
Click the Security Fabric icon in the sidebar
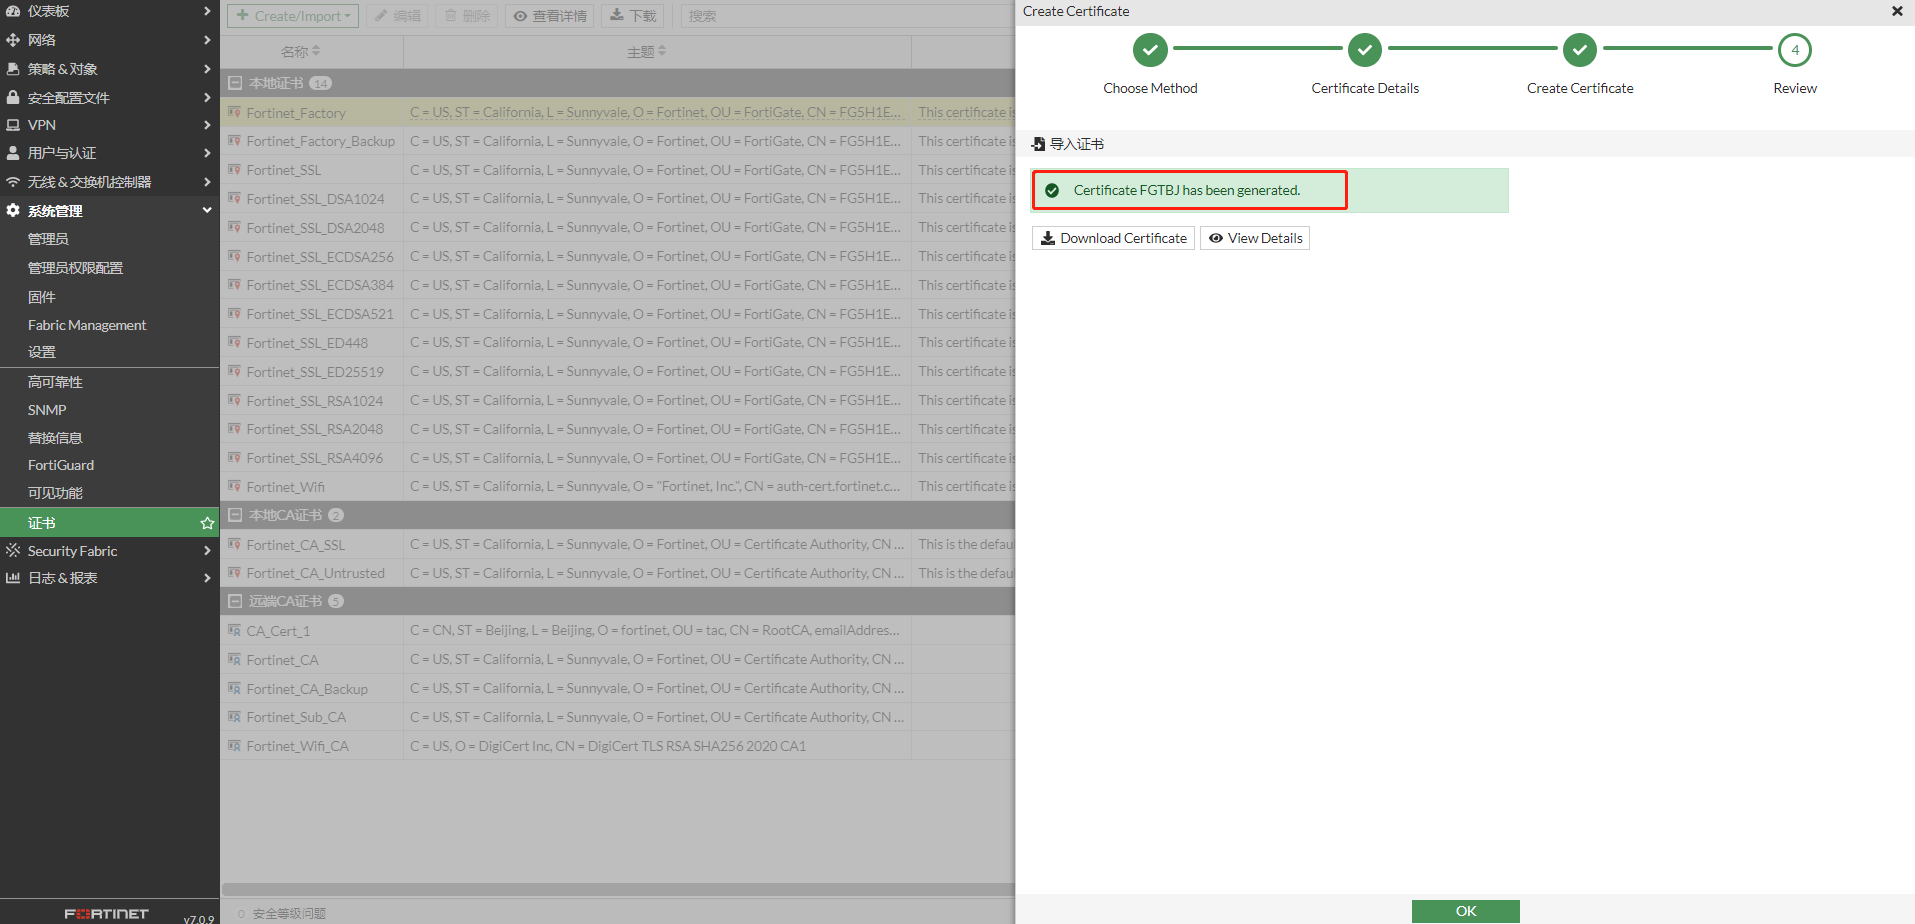coord(13,551)
